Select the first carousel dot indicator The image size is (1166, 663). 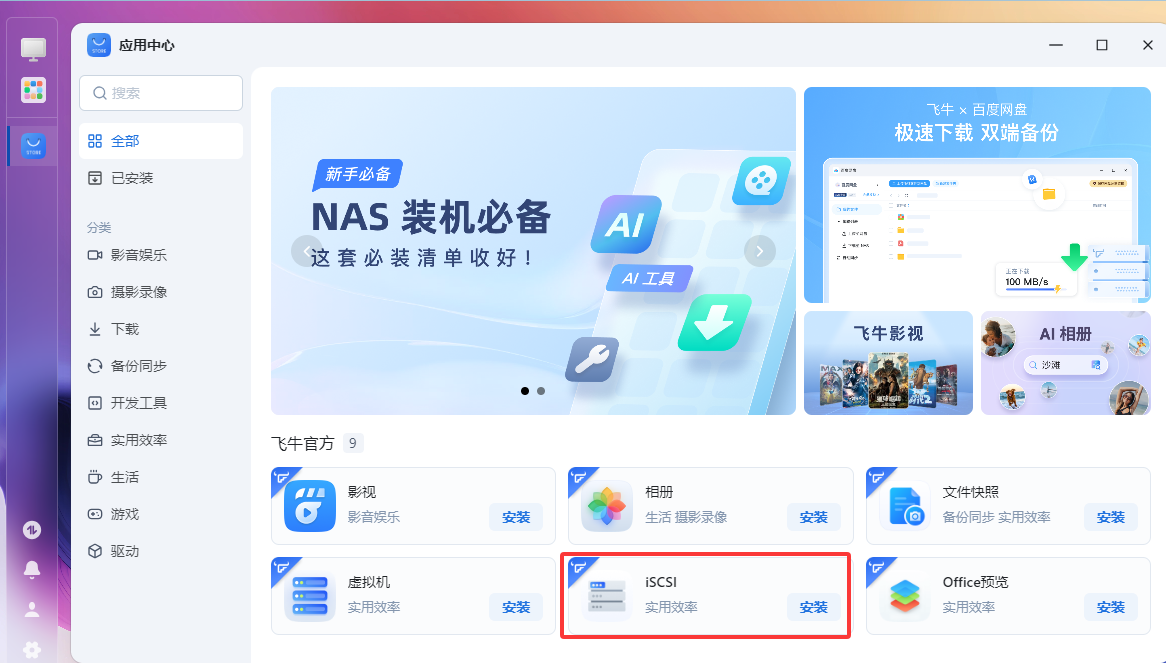click(525, 391)
